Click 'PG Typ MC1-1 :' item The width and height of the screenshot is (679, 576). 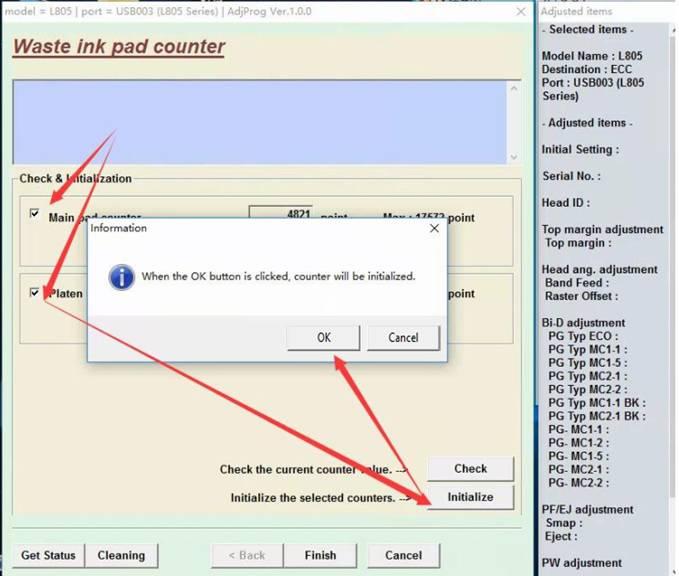point(587,349)
